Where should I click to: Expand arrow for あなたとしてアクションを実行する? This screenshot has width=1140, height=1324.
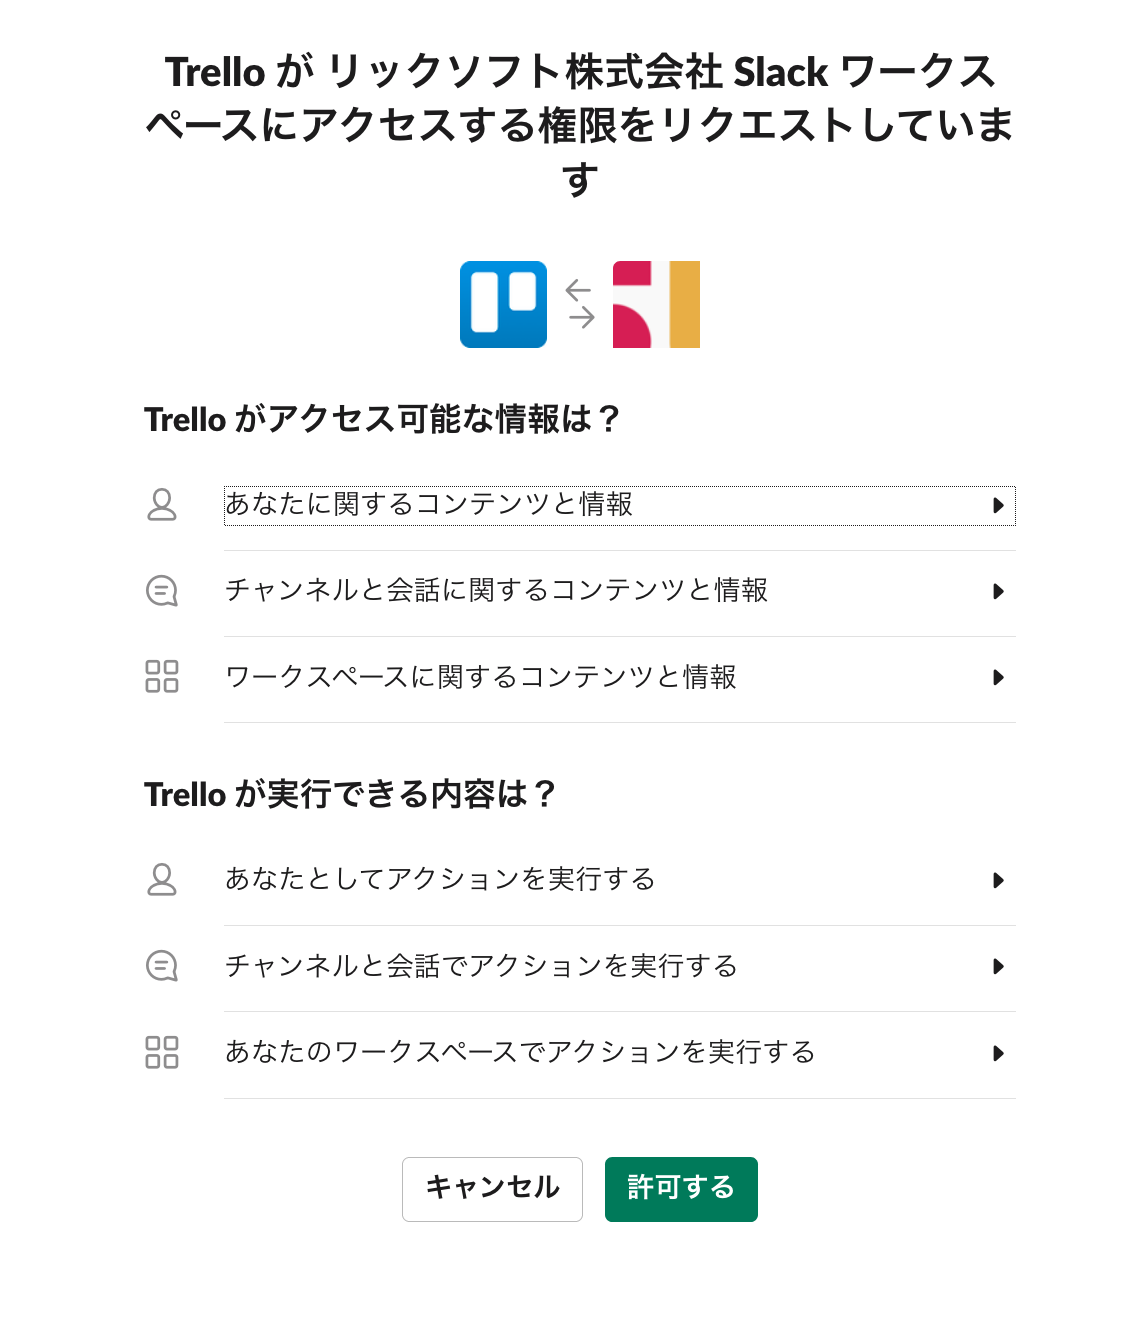[x=998, y=881]
